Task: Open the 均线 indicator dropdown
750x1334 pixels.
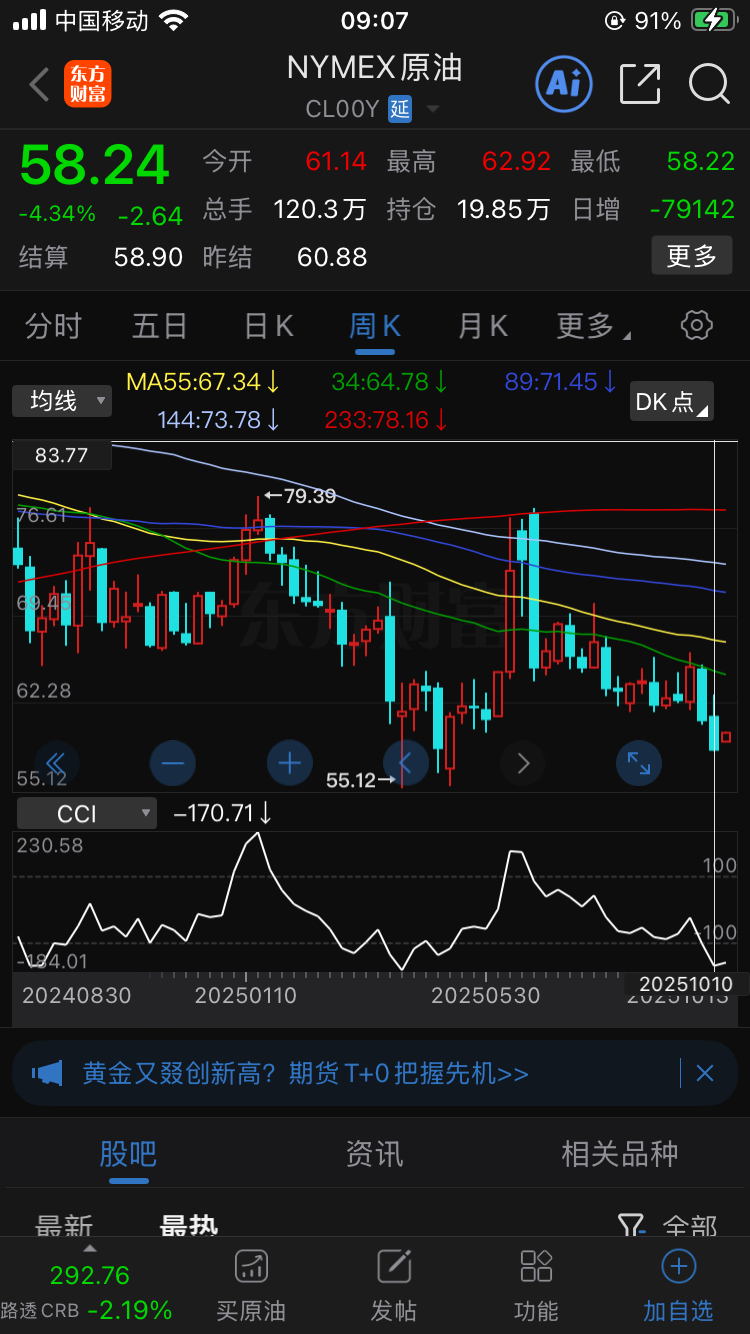Action: click(x=61, y=401)
